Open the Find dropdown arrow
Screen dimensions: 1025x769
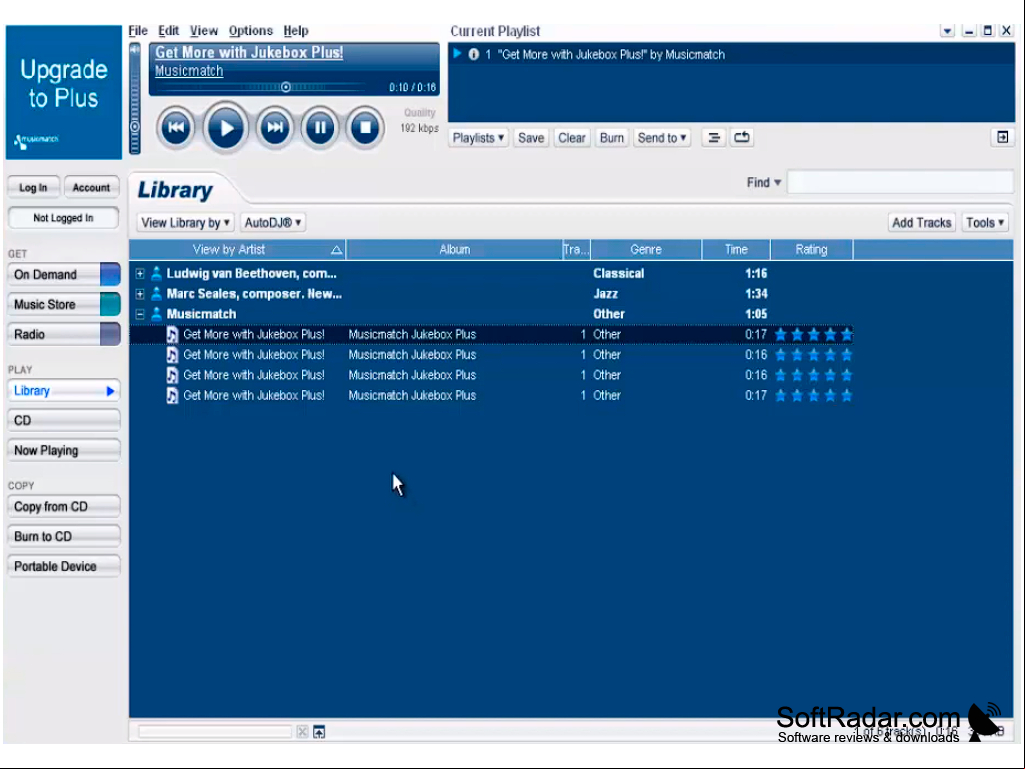[777, 182]
